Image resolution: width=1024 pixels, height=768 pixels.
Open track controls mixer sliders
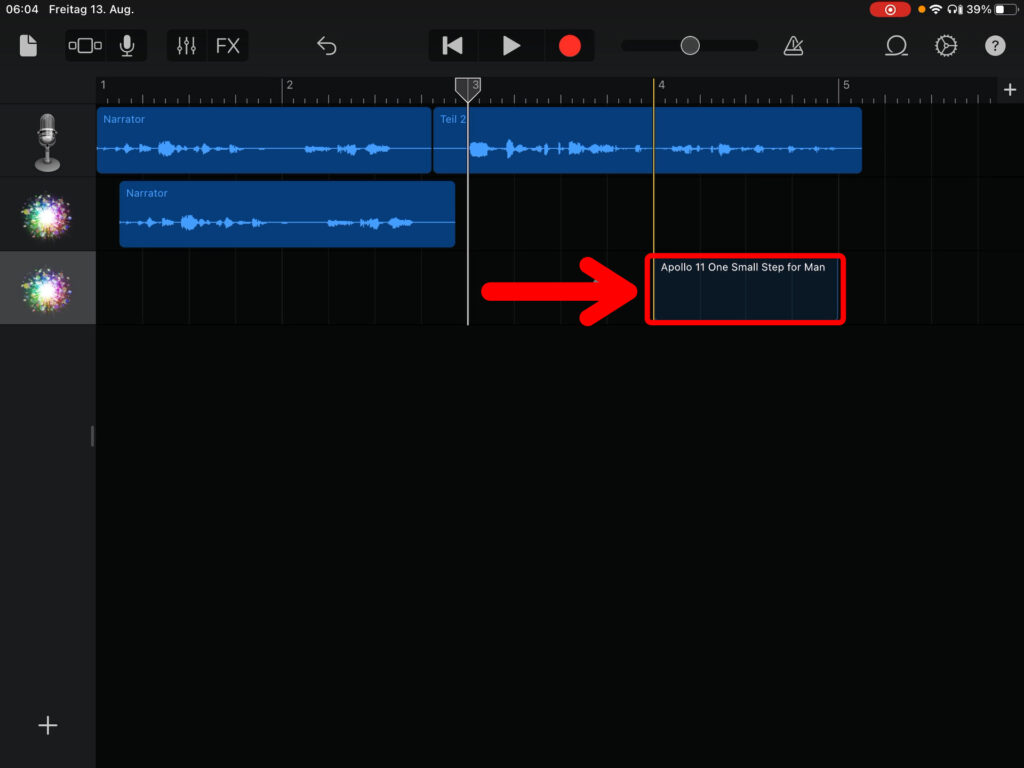coord(186,46)
